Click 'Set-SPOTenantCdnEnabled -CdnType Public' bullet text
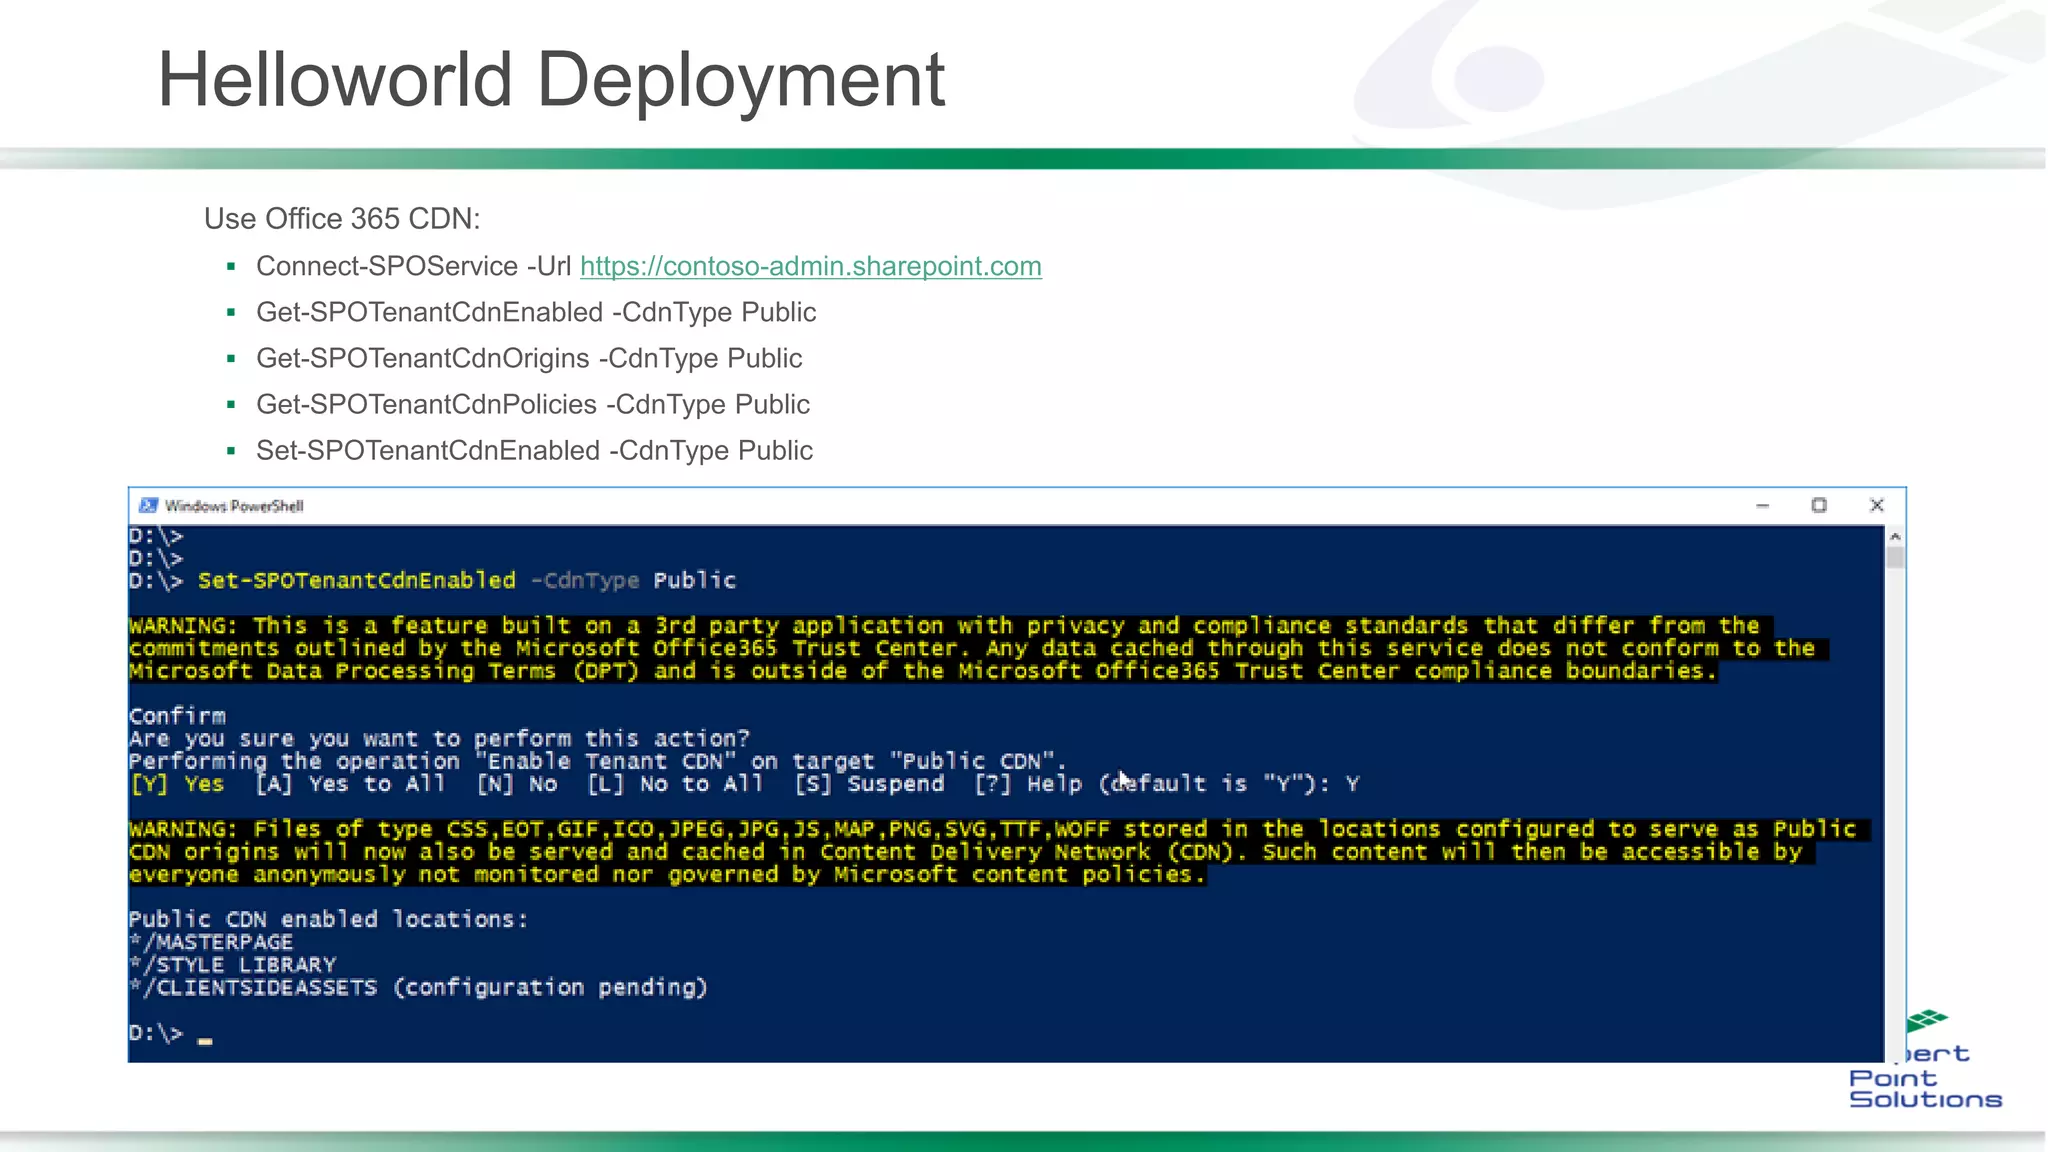The height and width of the screenshot is (1152, 2048). (x=534, y=450)
